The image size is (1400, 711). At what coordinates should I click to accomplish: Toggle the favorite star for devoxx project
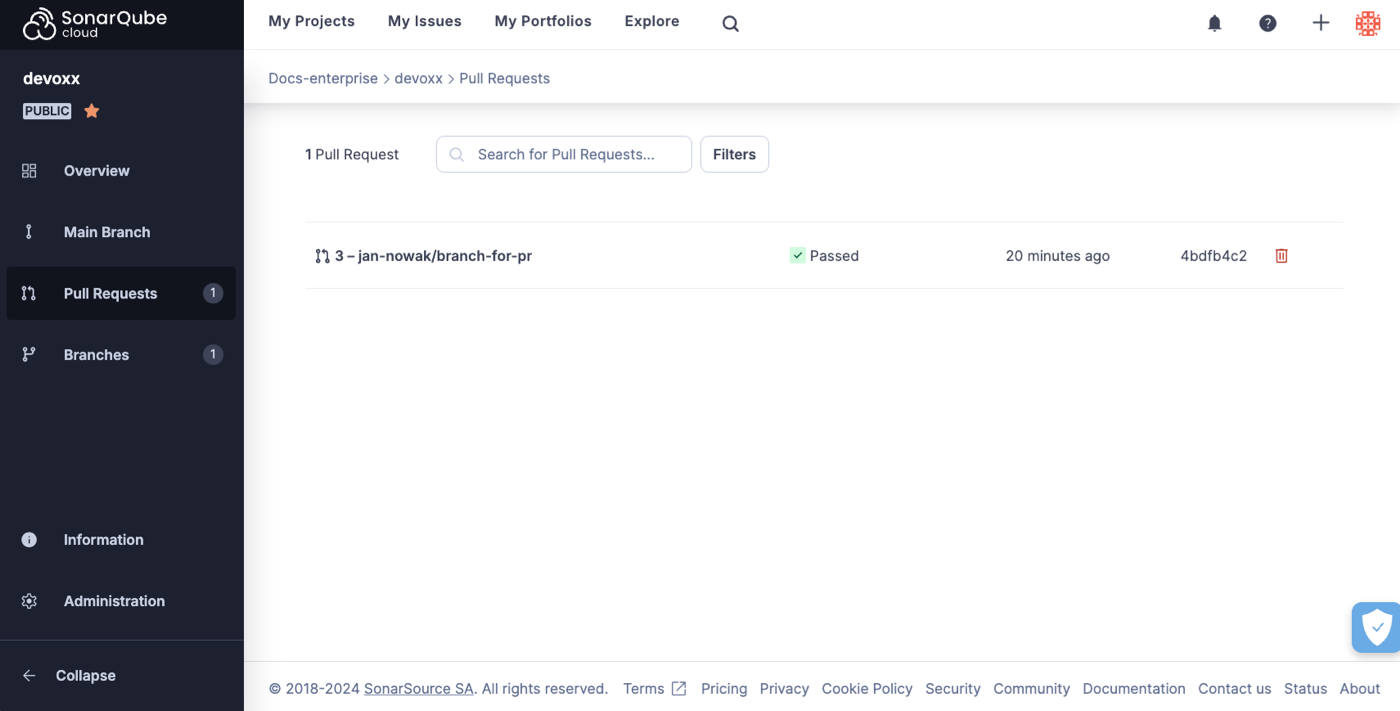91,110
